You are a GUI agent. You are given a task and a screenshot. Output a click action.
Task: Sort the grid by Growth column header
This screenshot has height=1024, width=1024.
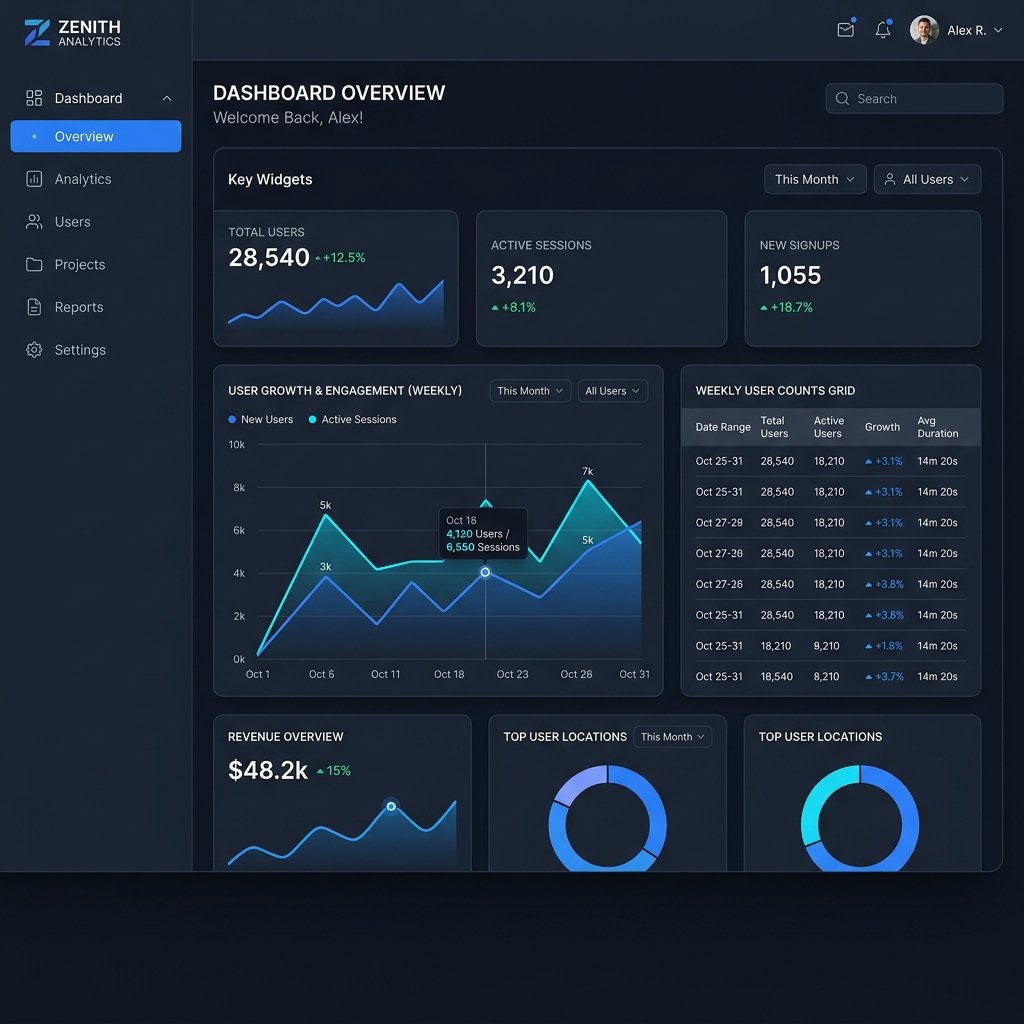pos(882,427)
